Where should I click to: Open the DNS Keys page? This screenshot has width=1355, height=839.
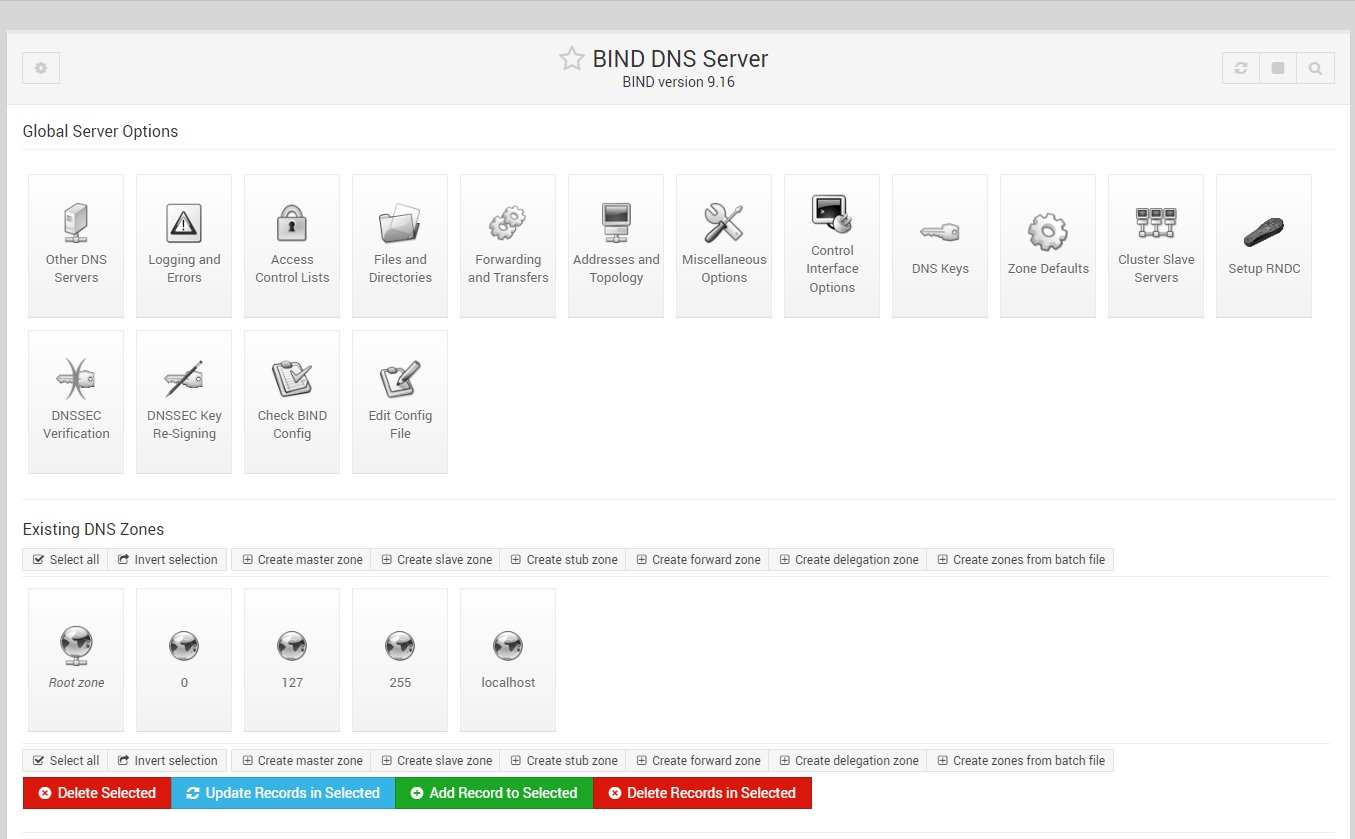coord(940,245)
